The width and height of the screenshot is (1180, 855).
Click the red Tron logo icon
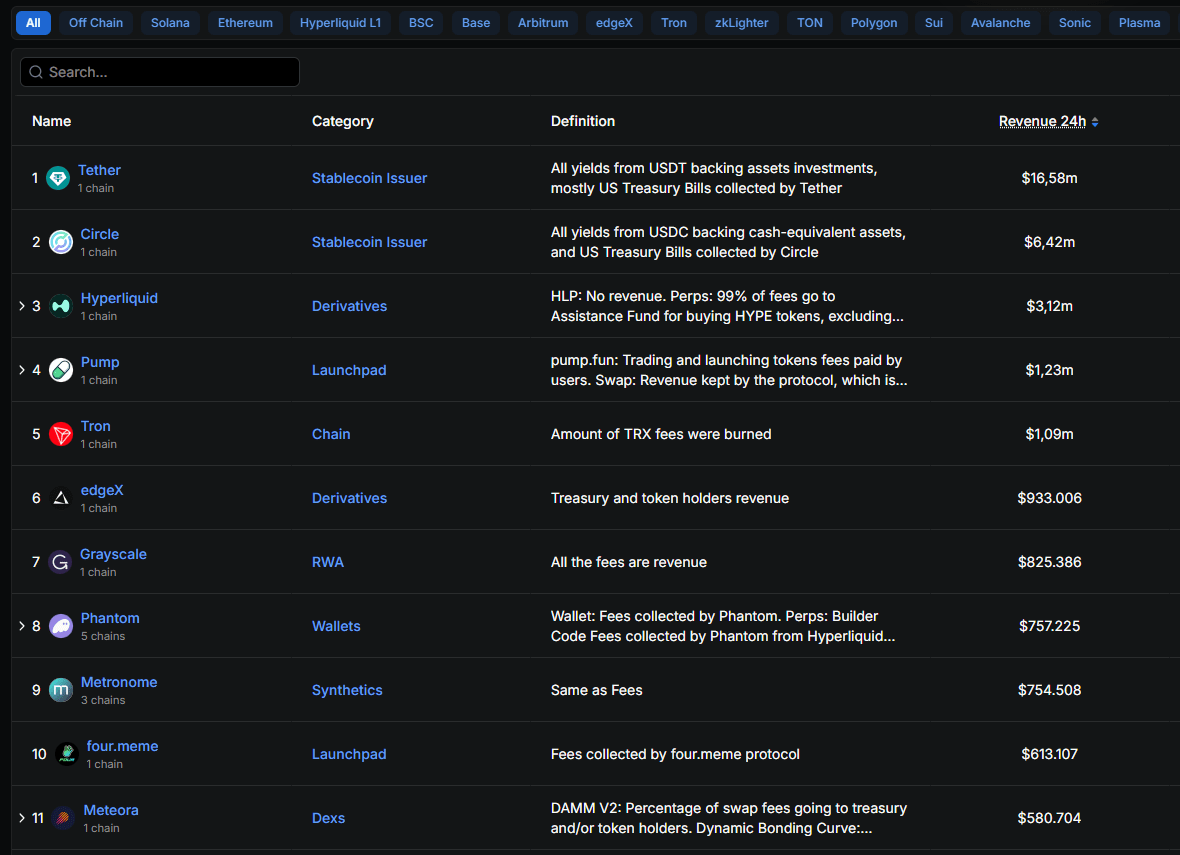click(61, 434)
